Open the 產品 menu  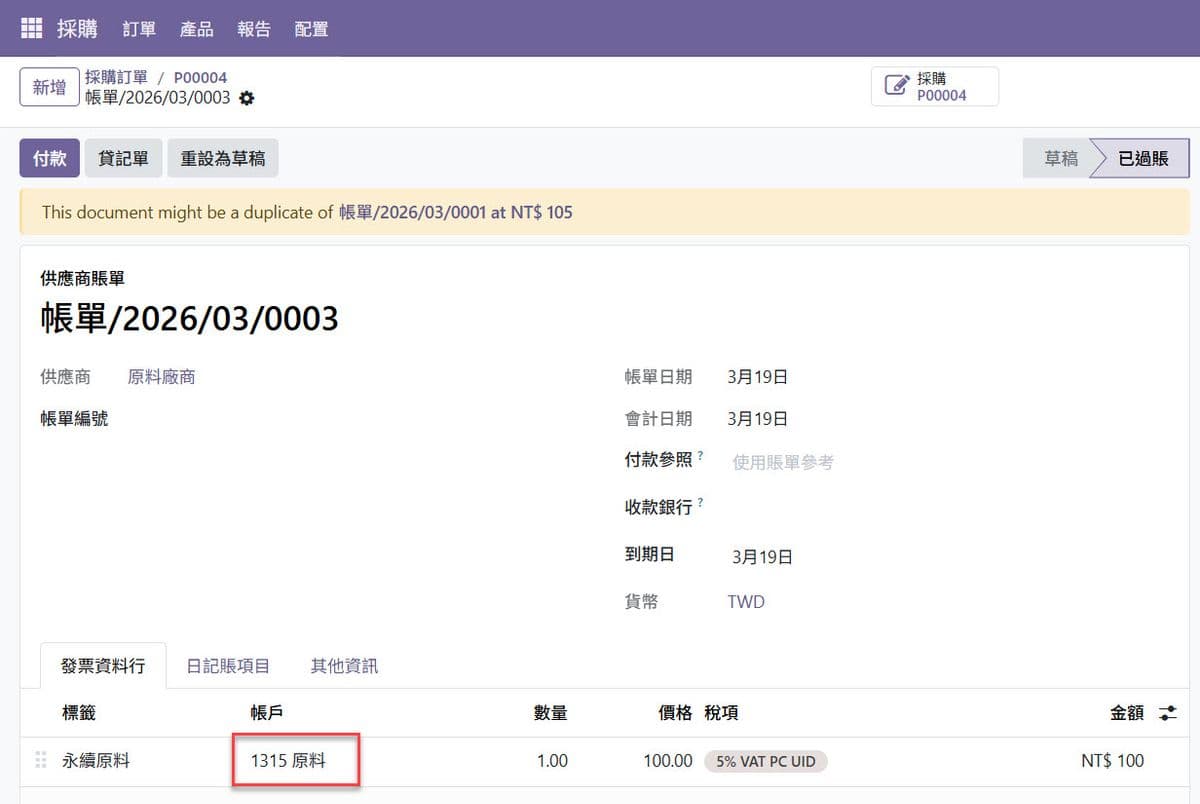pos(196,29)
